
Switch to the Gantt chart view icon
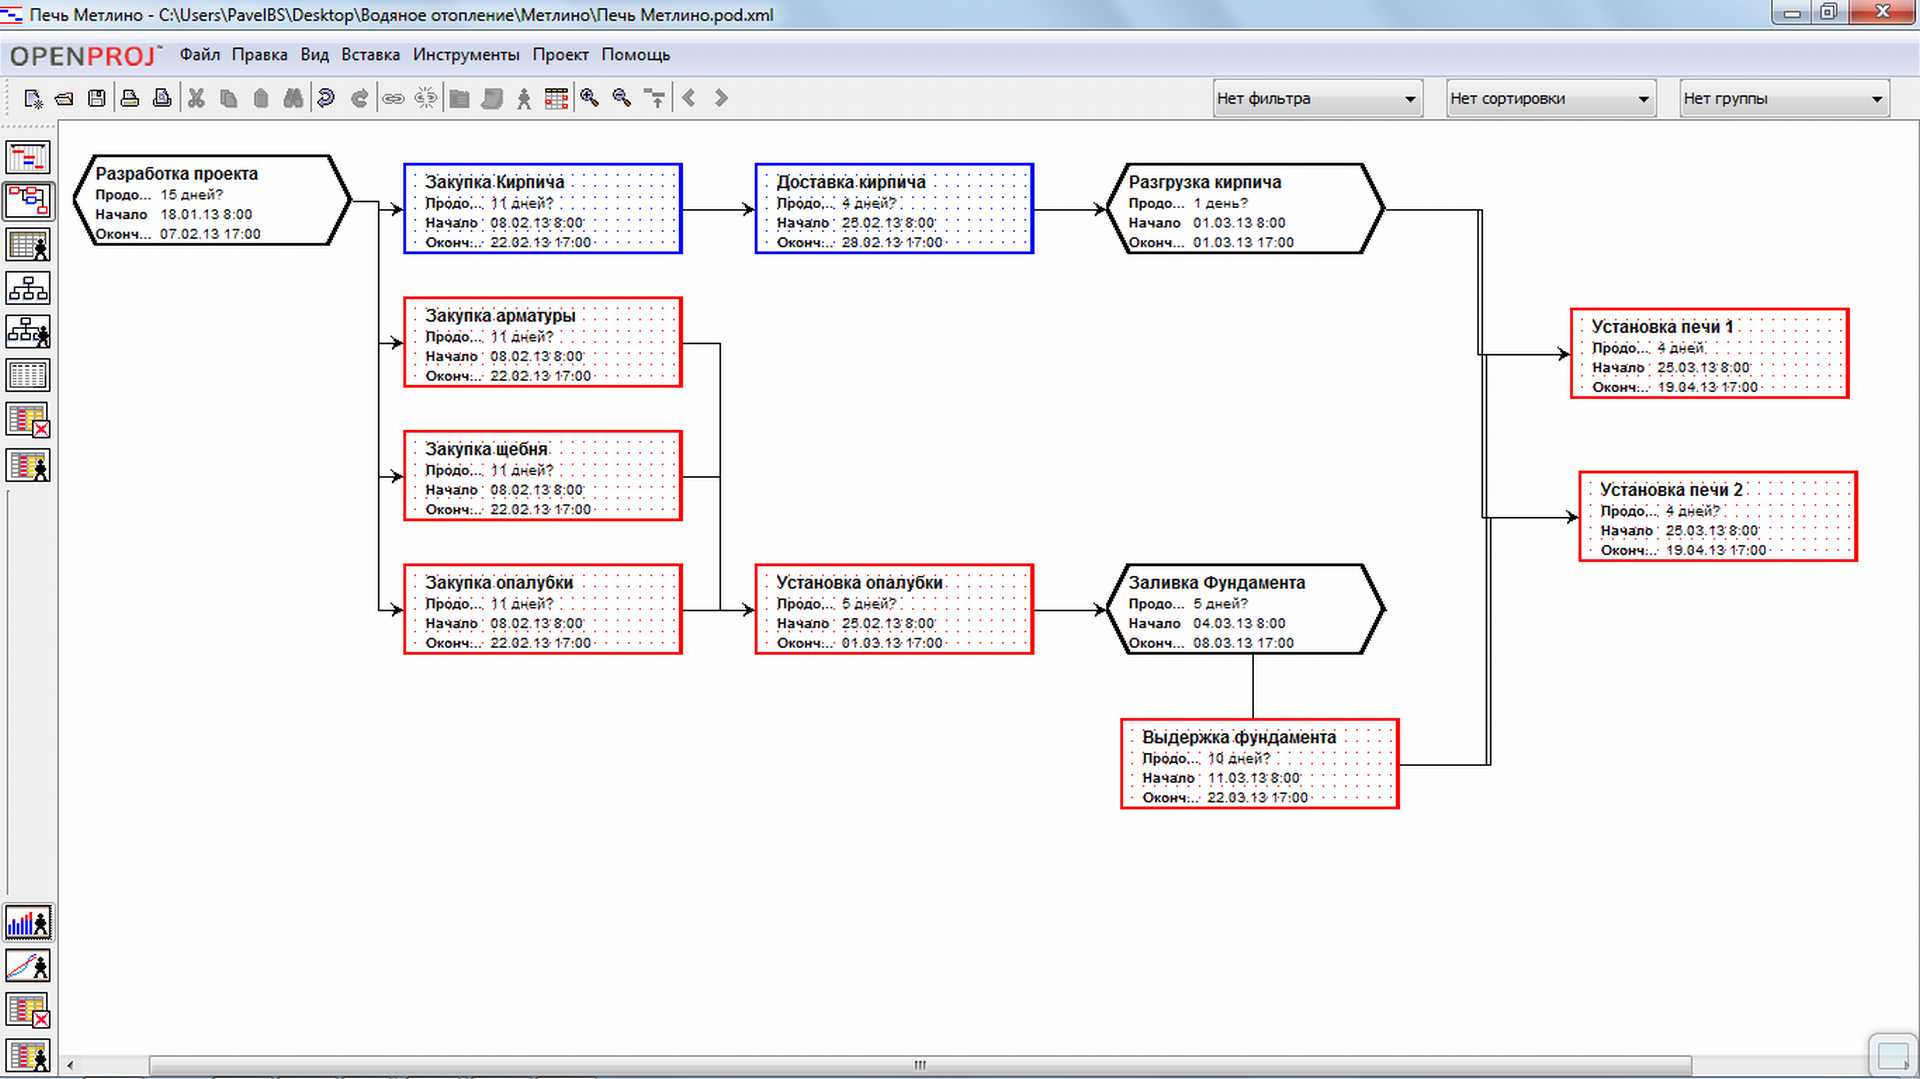27,158
